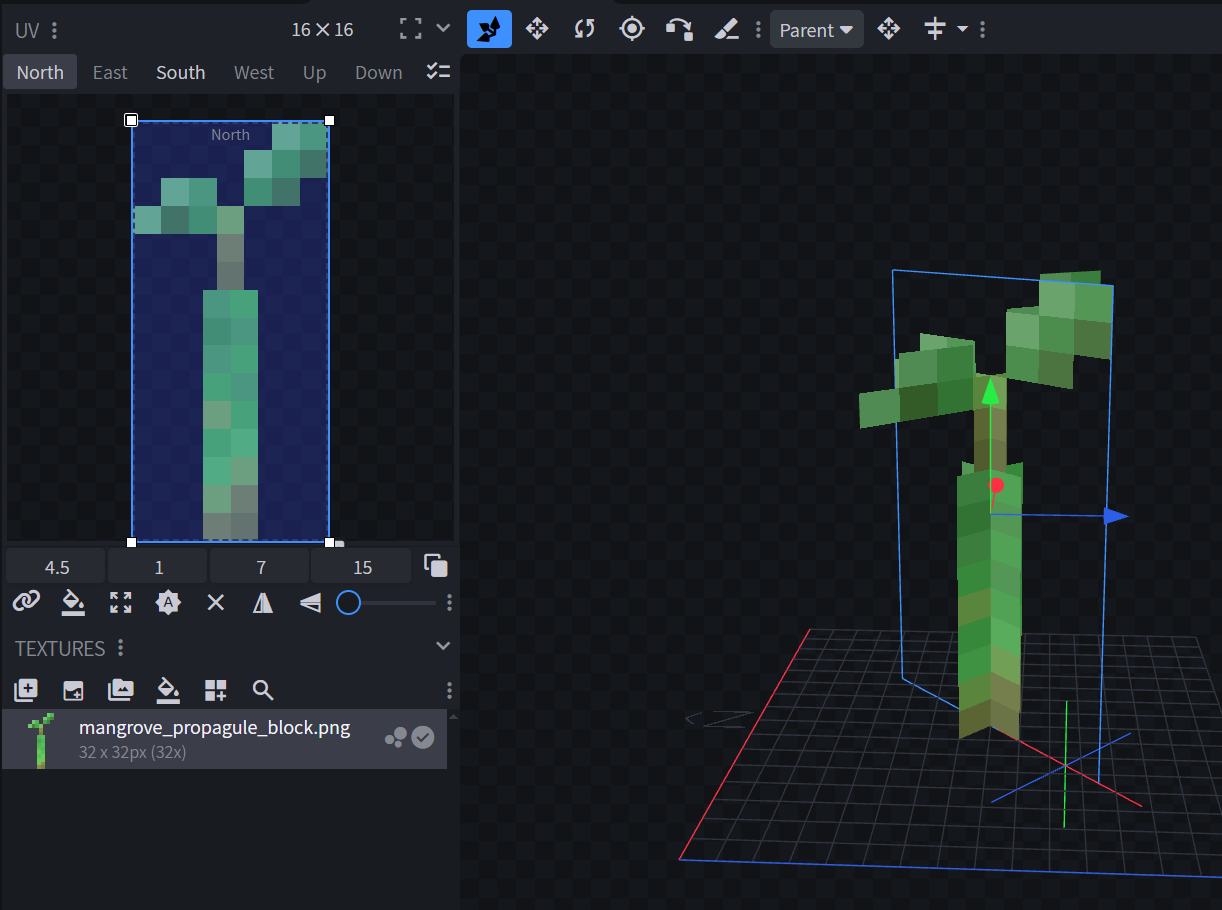Screen dimensions: 1222x910
Task: Click the mangrove propagule texture thumbnail
Action: point(40,740)
